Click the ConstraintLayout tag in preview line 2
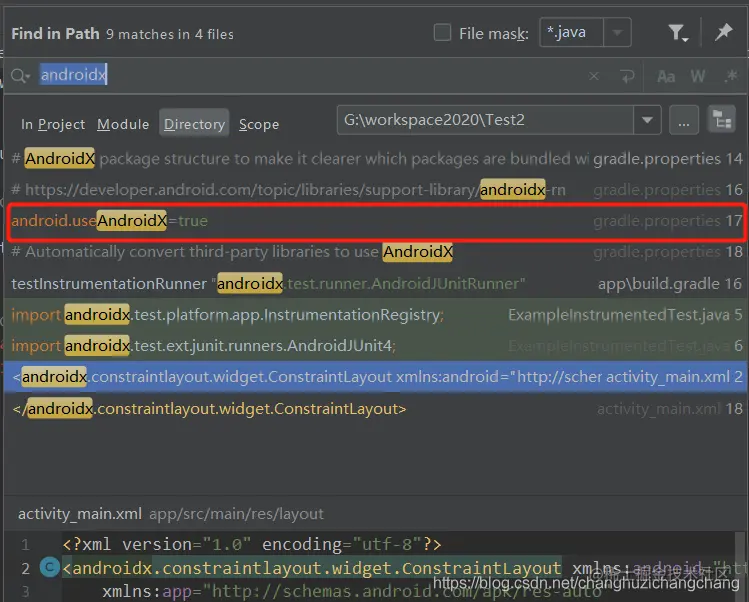The width and height of the screenshot is (749, 602). pyautogui.click(x=312, y=568)
